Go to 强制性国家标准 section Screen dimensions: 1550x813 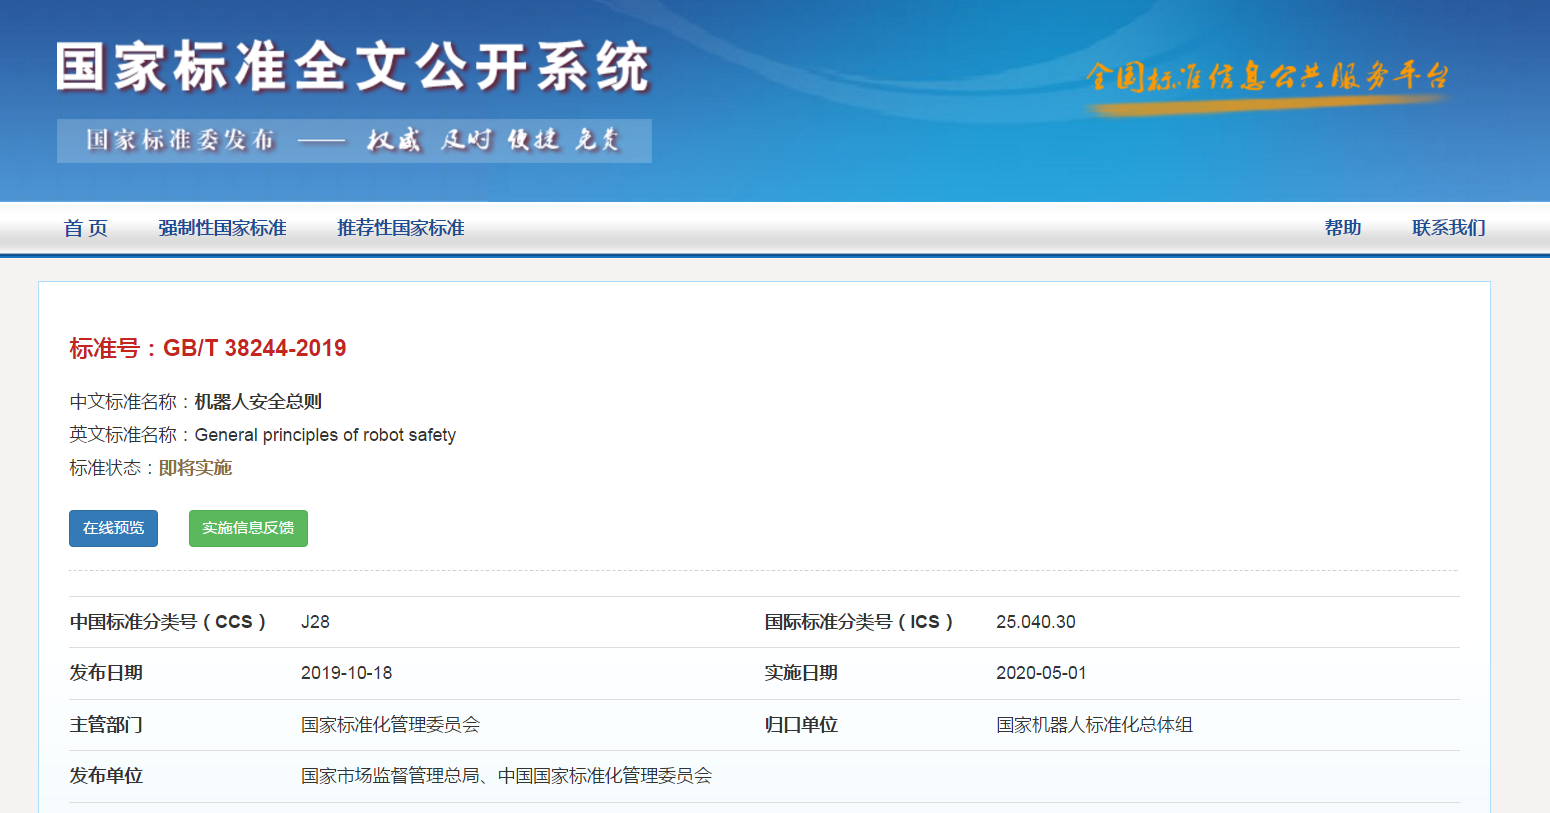[222, 228]
